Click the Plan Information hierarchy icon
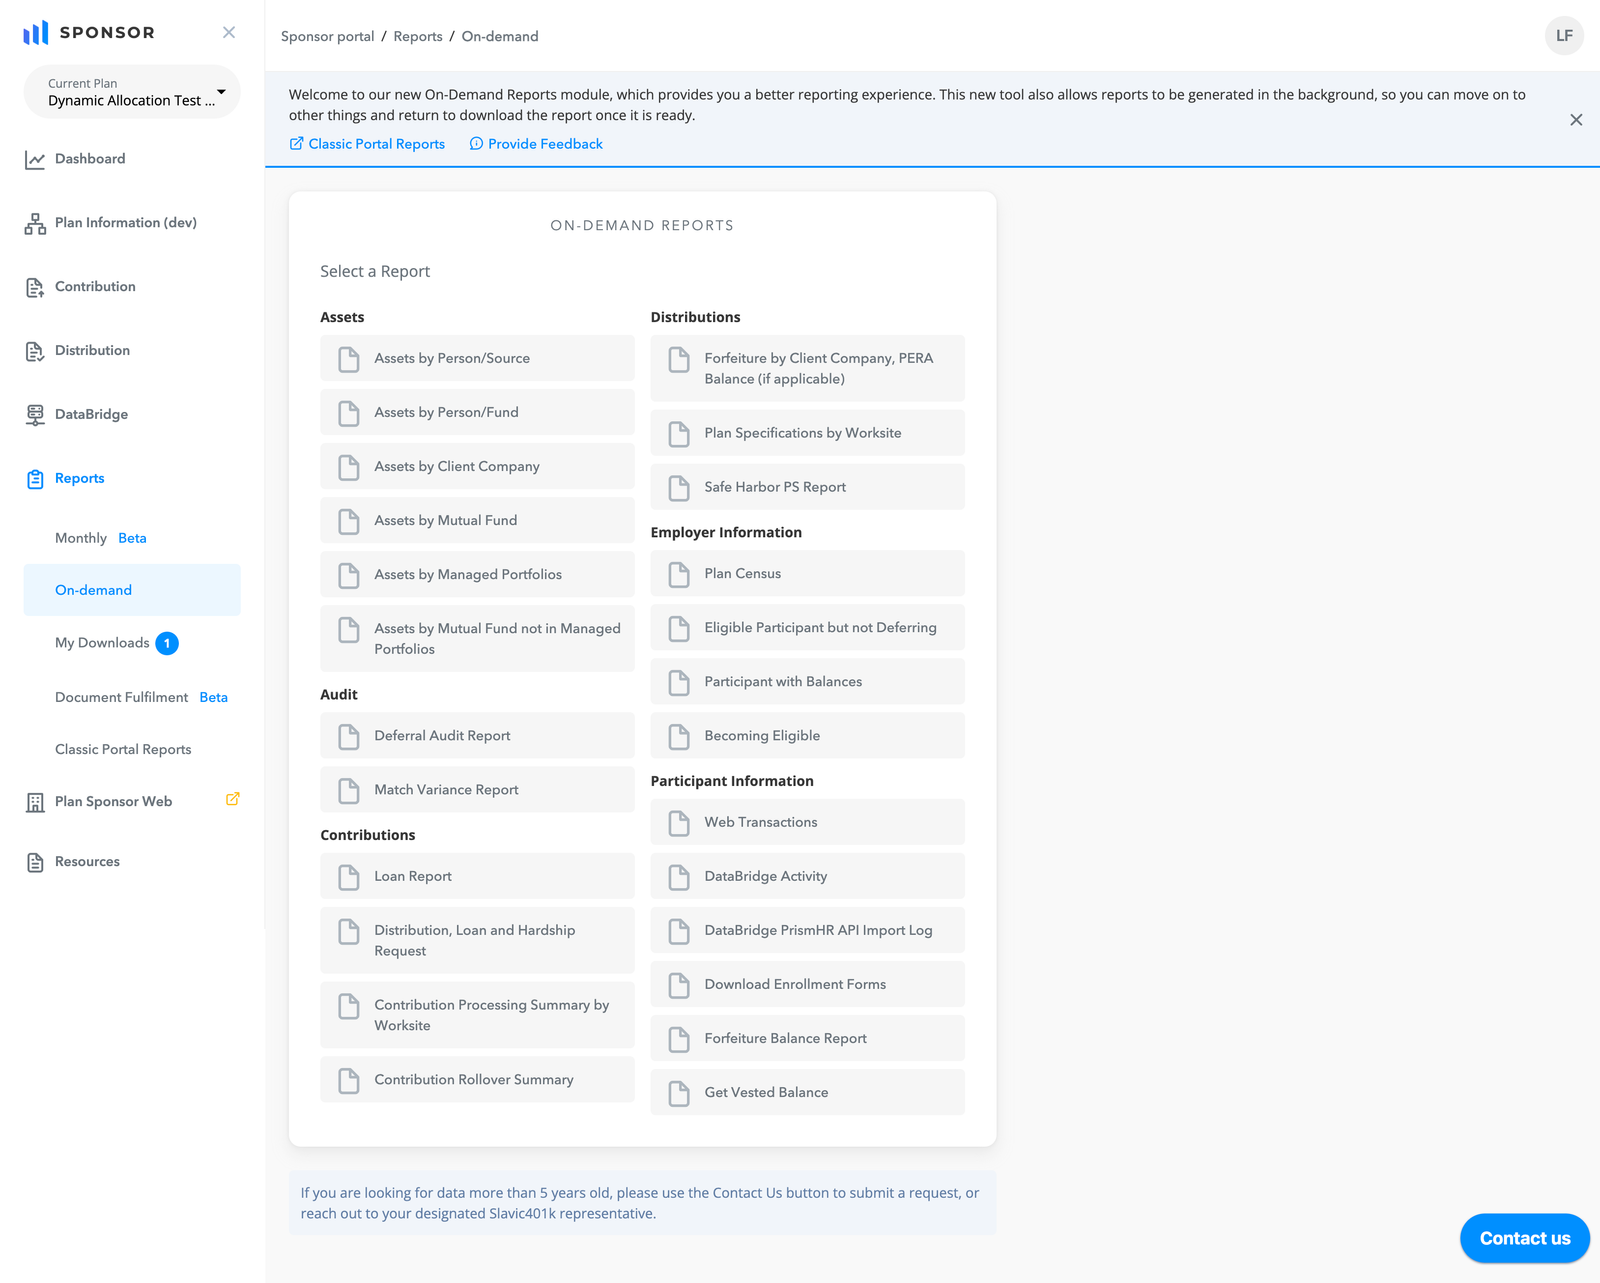The image size is (1600, 1283). pos(35,224)
